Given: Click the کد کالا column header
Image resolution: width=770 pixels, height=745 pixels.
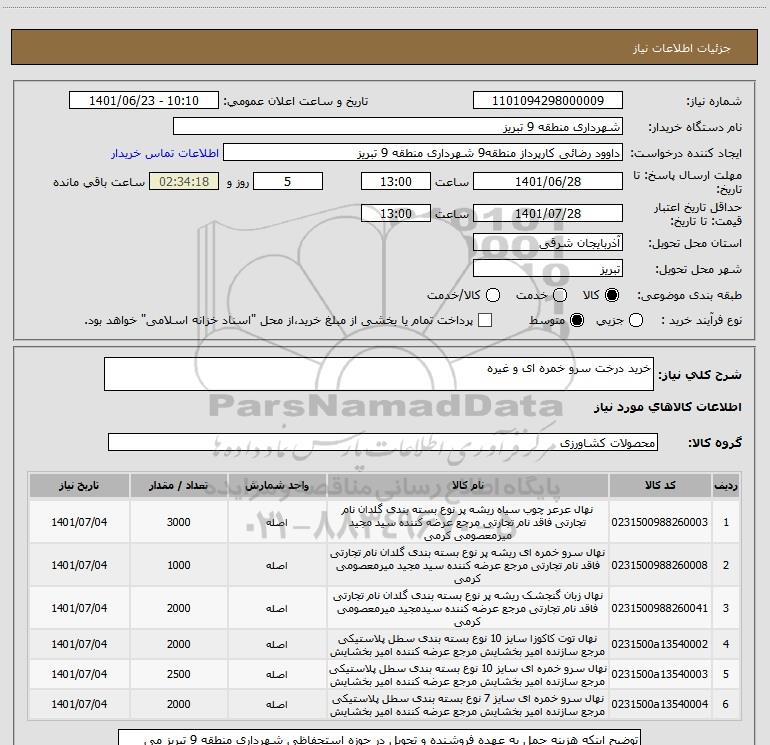Looking at the screenshot, I should click(x=660, y=485).
